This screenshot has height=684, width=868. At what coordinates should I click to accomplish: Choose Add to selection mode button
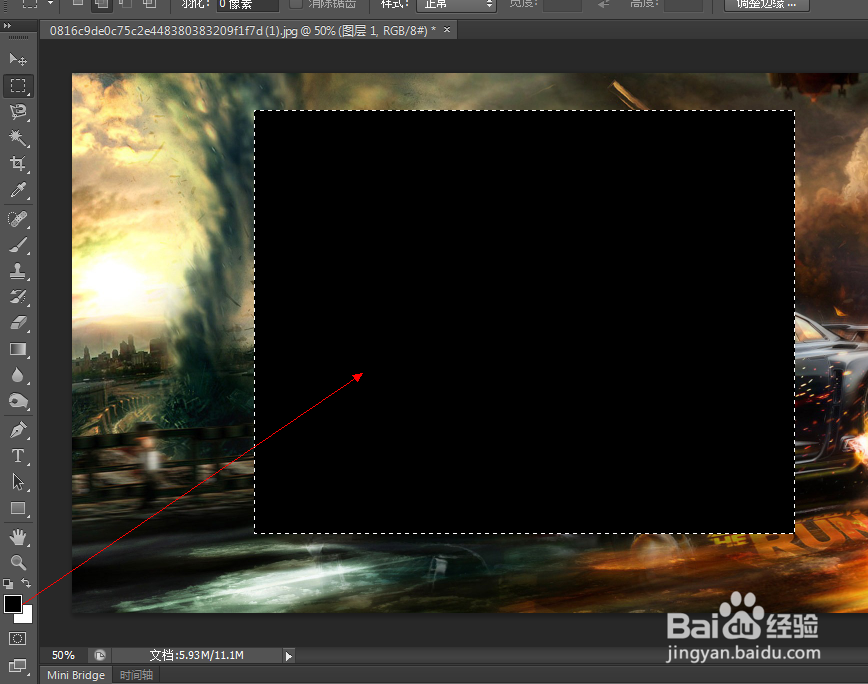(x=101, y=4)
